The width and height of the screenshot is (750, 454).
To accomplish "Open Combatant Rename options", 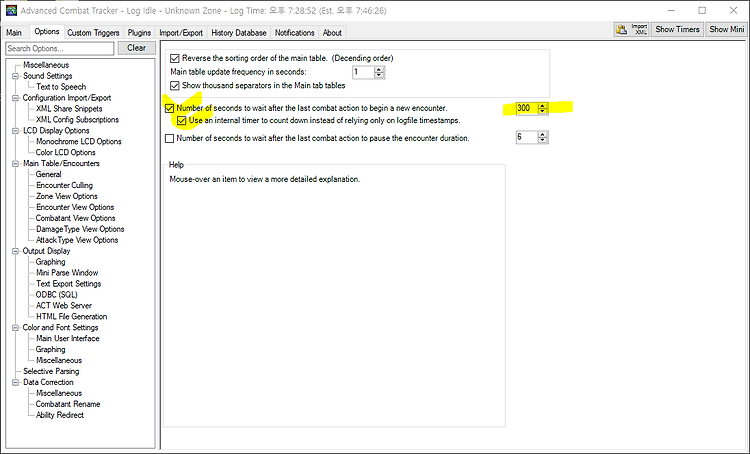I will (68, 404).
